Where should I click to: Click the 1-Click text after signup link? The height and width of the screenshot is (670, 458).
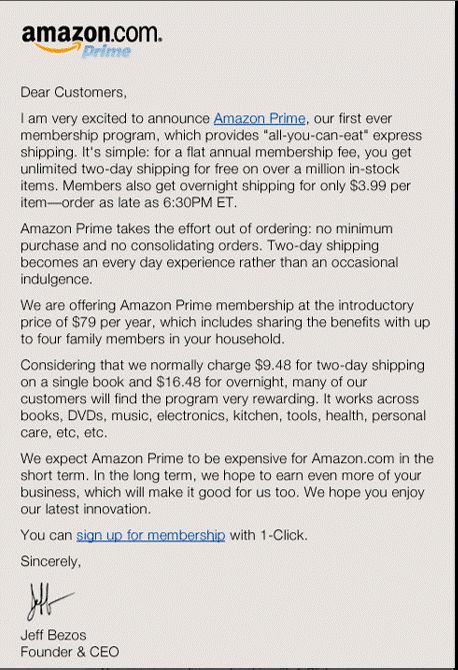pos(284,535)
